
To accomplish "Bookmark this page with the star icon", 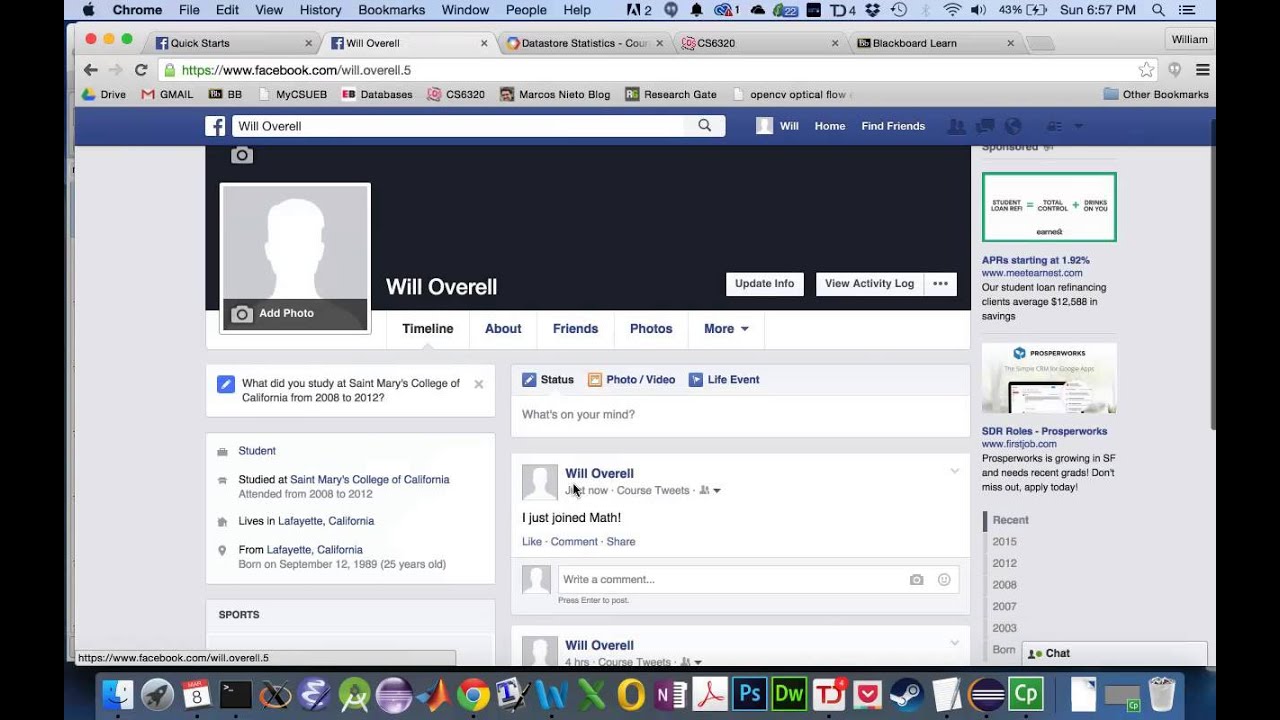I will point(1146,70).
